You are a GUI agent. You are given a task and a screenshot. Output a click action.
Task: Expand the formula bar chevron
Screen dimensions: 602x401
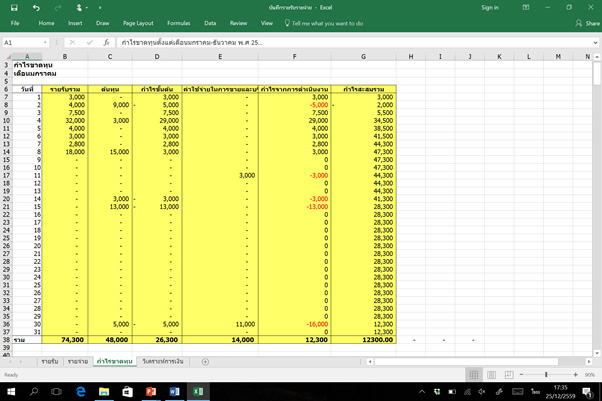click(595, 43)
